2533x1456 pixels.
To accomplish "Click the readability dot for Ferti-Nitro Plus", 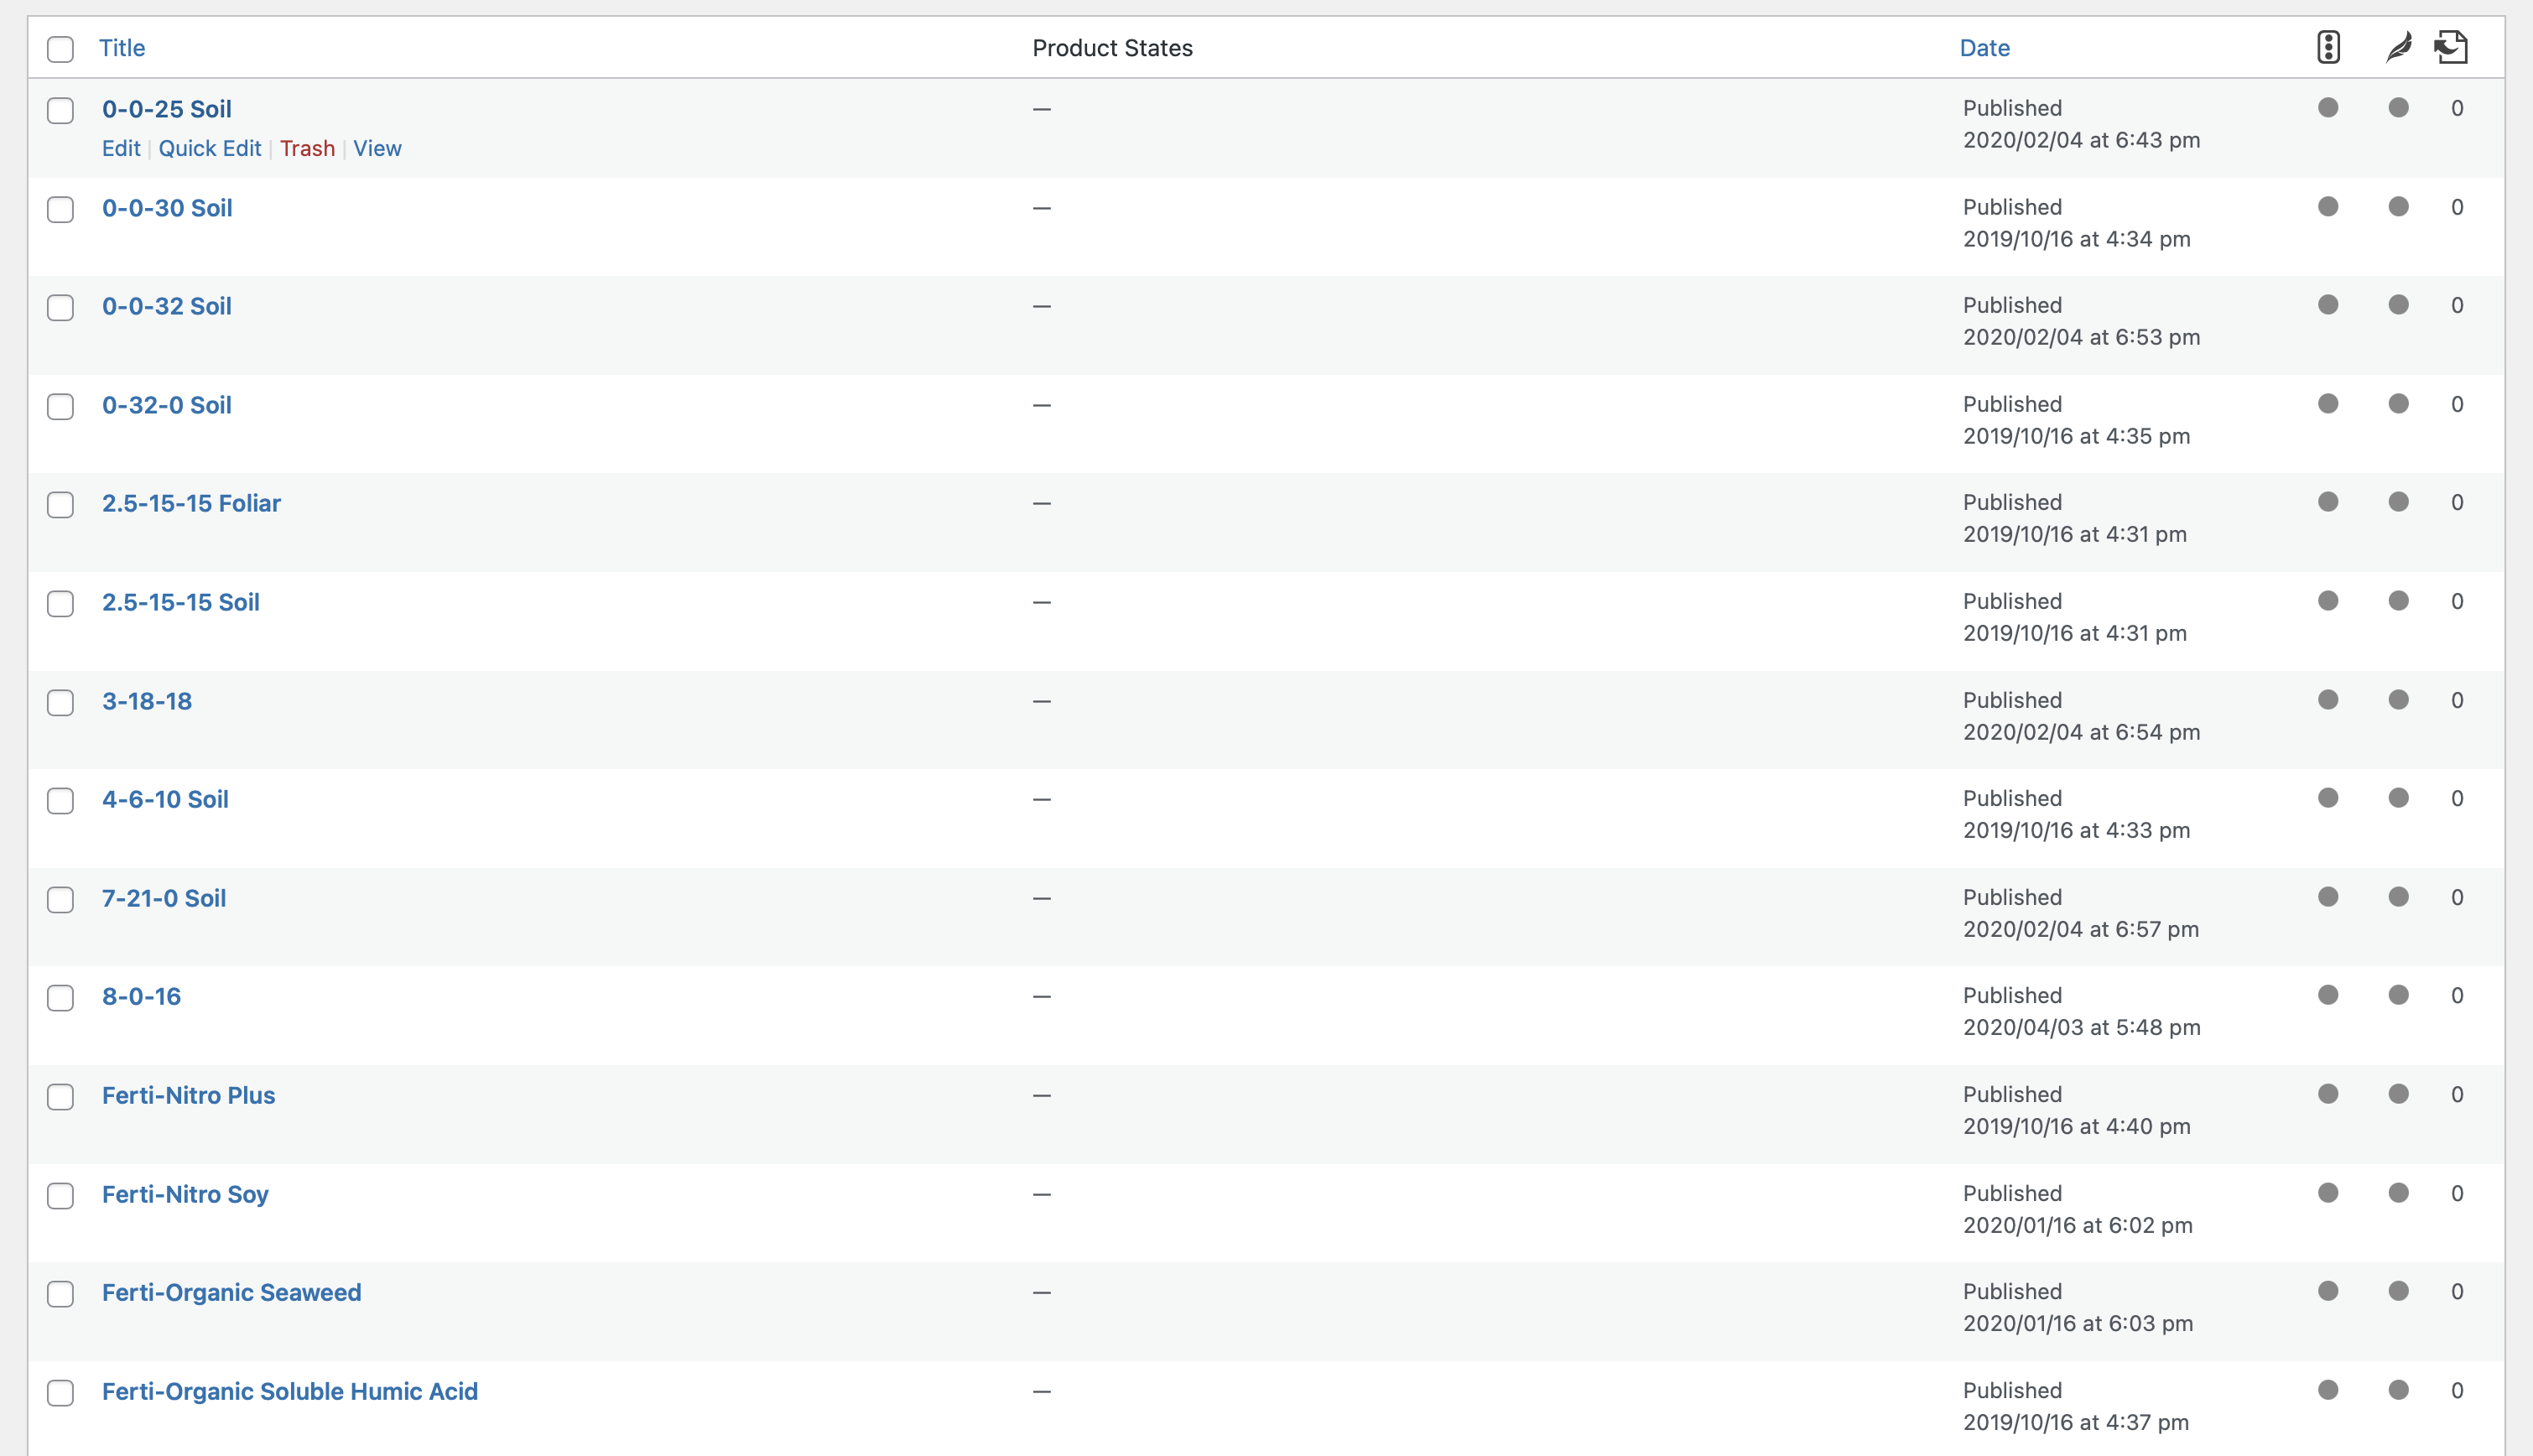I will point(2398,1094).
